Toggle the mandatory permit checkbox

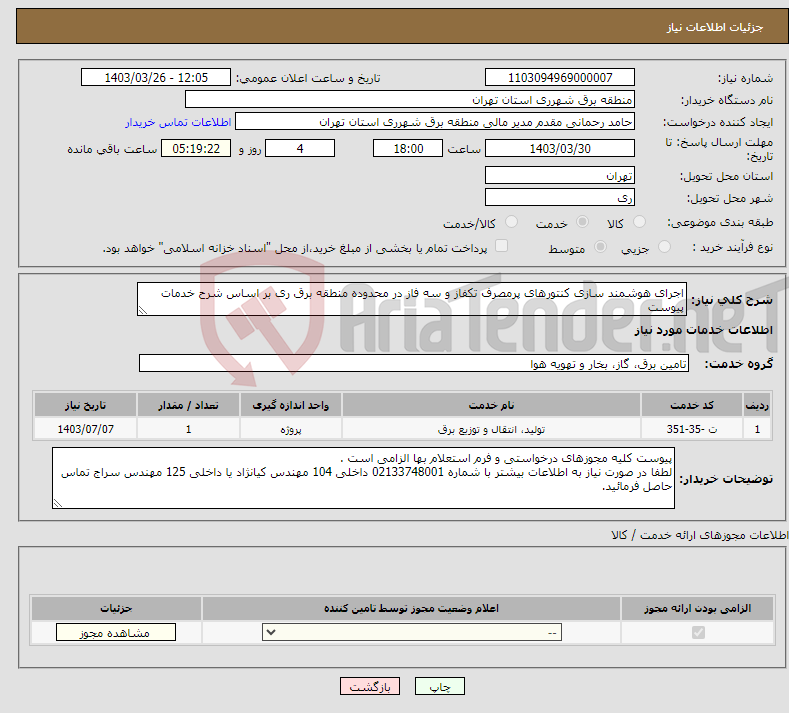point(698,632)
